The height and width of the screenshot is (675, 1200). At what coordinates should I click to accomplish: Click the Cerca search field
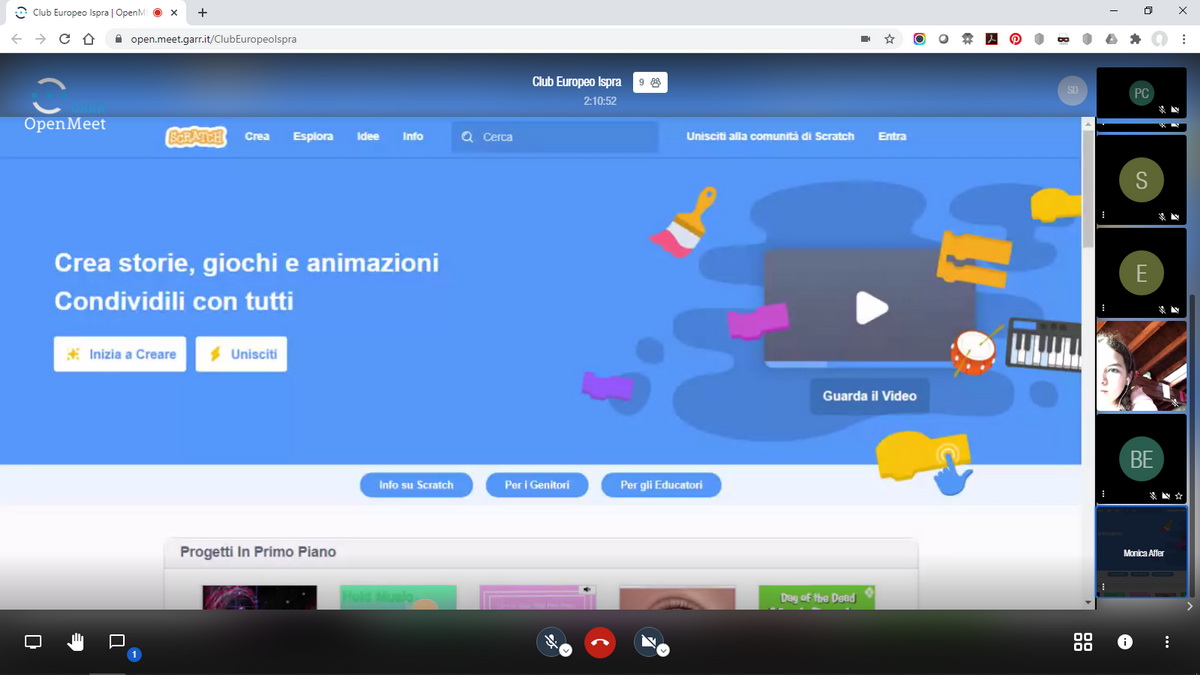tap(555, 137)
